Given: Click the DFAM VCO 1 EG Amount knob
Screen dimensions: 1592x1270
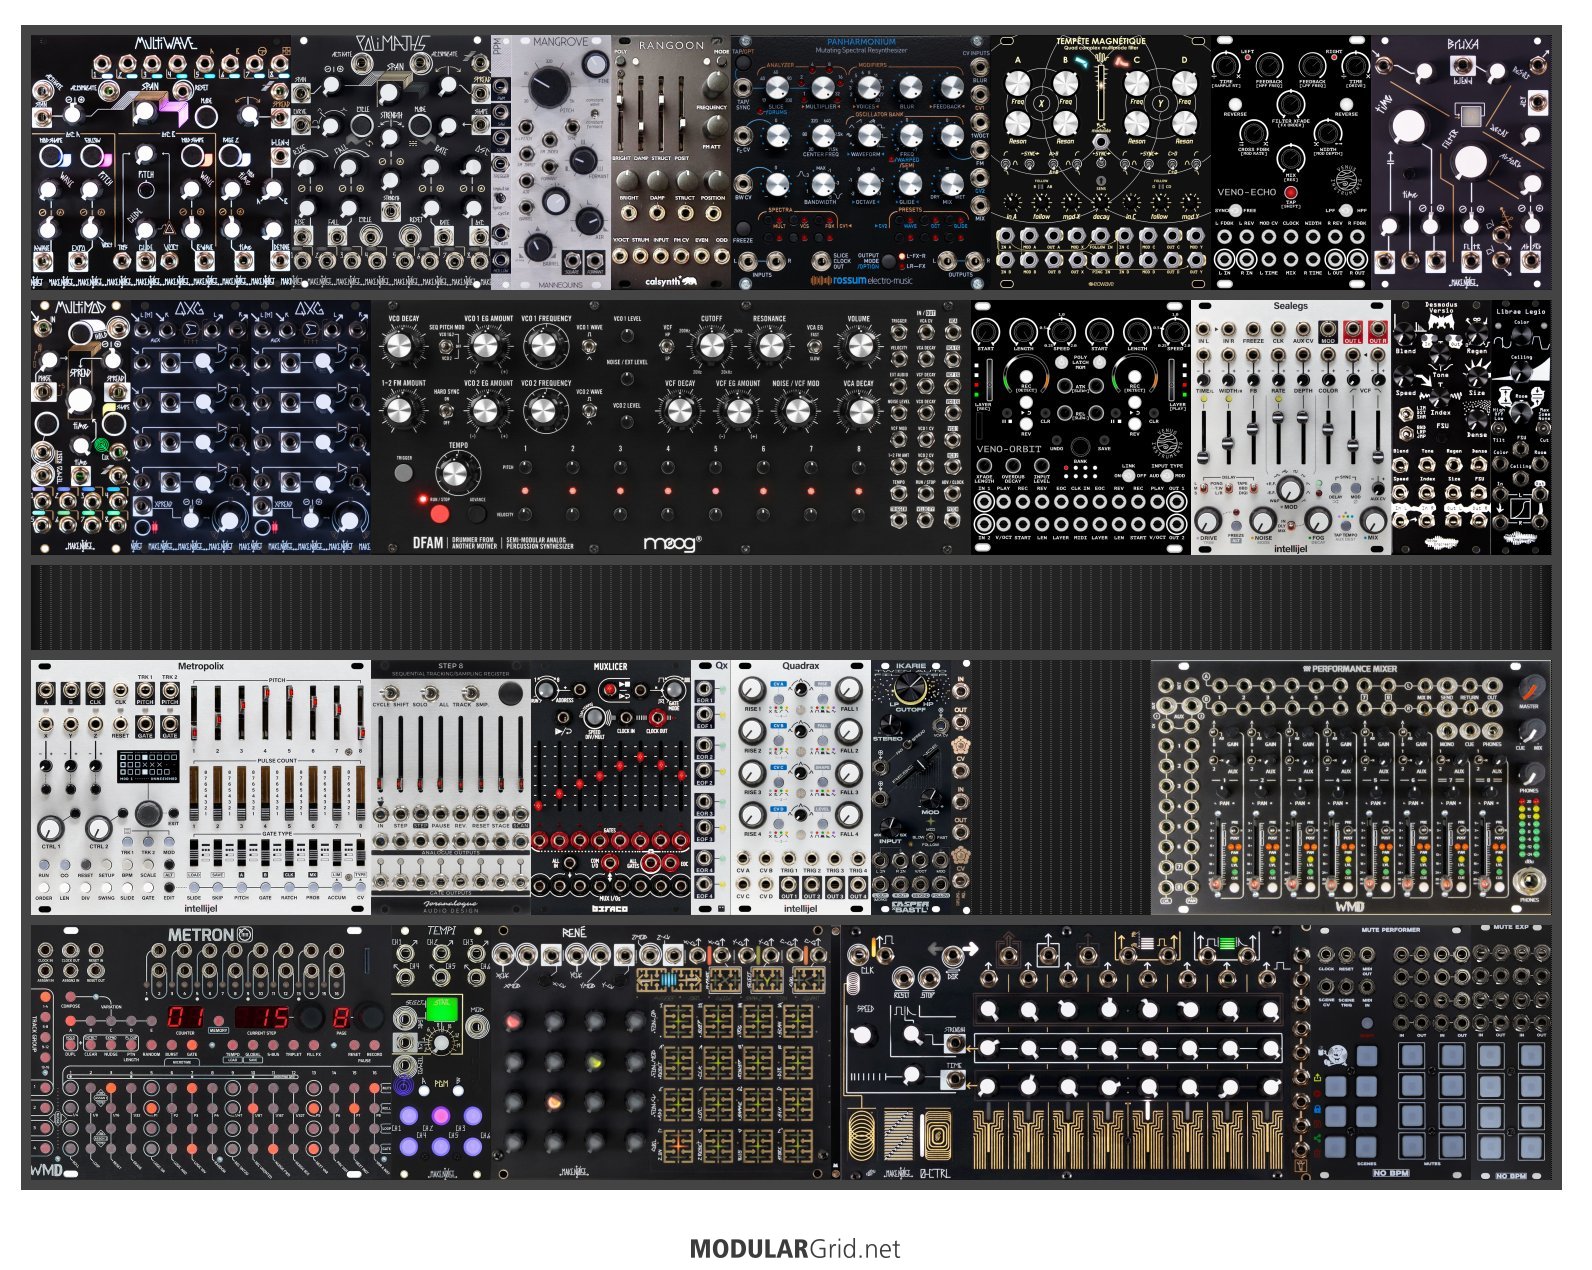Looking at the screenshot, I should point(485,346).
